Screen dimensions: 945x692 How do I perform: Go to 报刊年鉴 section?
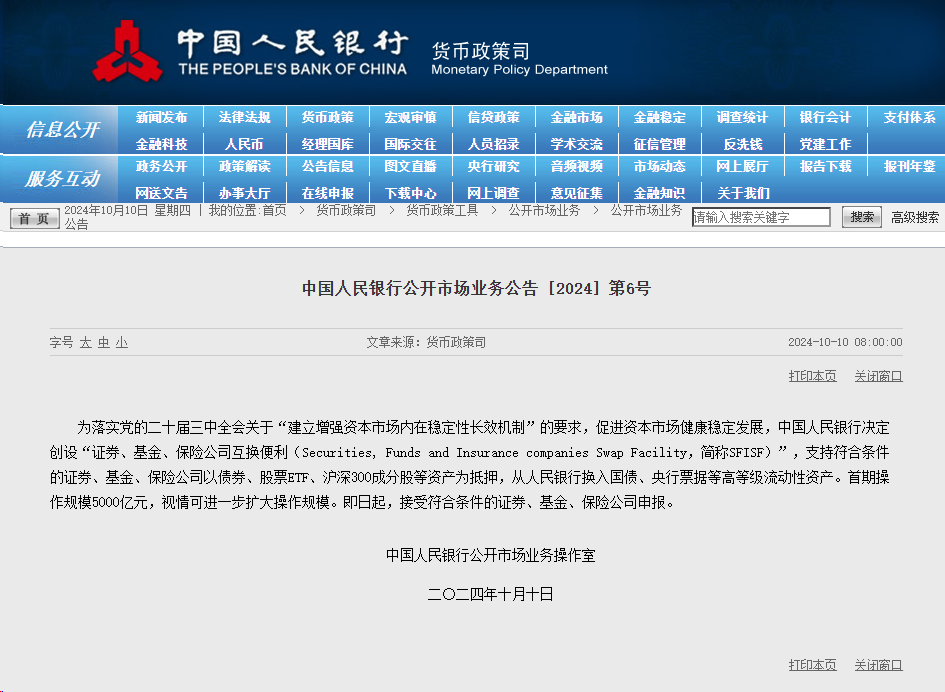coord(909,166)
